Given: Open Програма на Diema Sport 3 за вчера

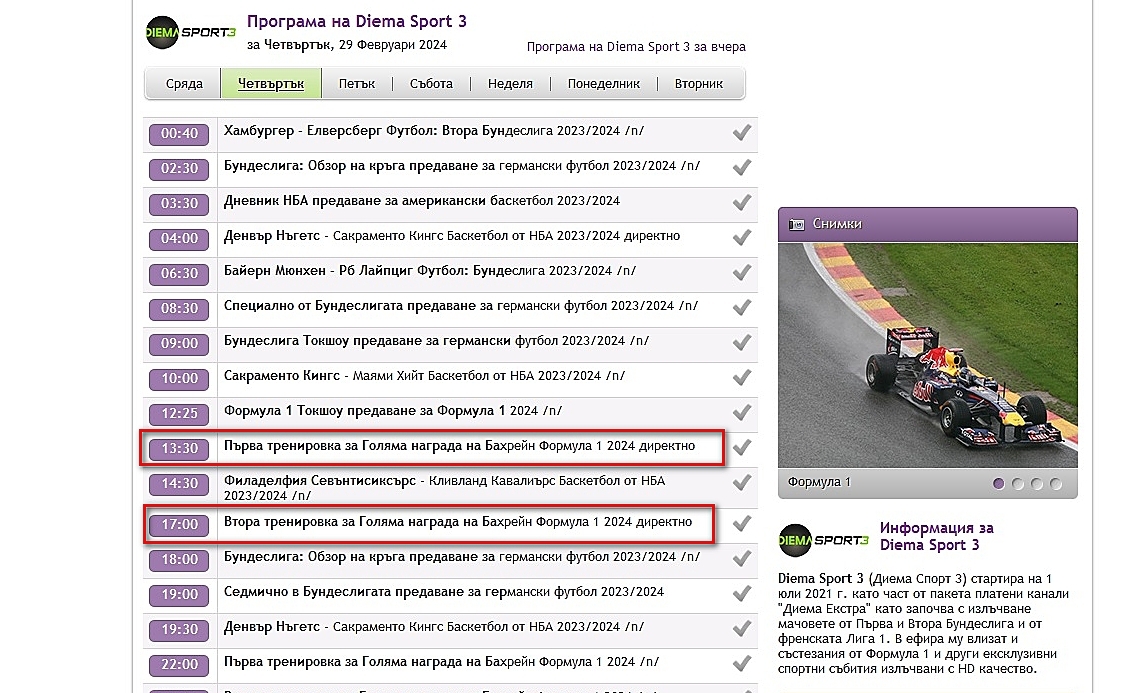Looking at the screenshot, I should coord(636,47).
